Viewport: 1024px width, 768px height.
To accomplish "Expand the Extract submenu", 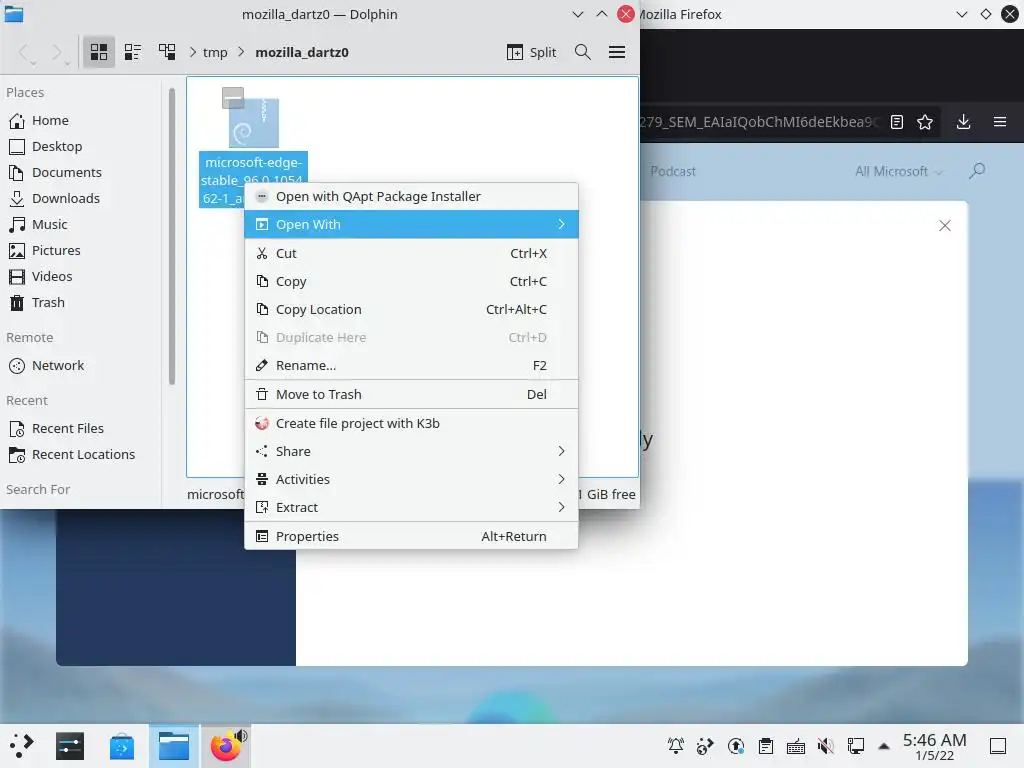I will pyautogui.click(x=411, y=507).
